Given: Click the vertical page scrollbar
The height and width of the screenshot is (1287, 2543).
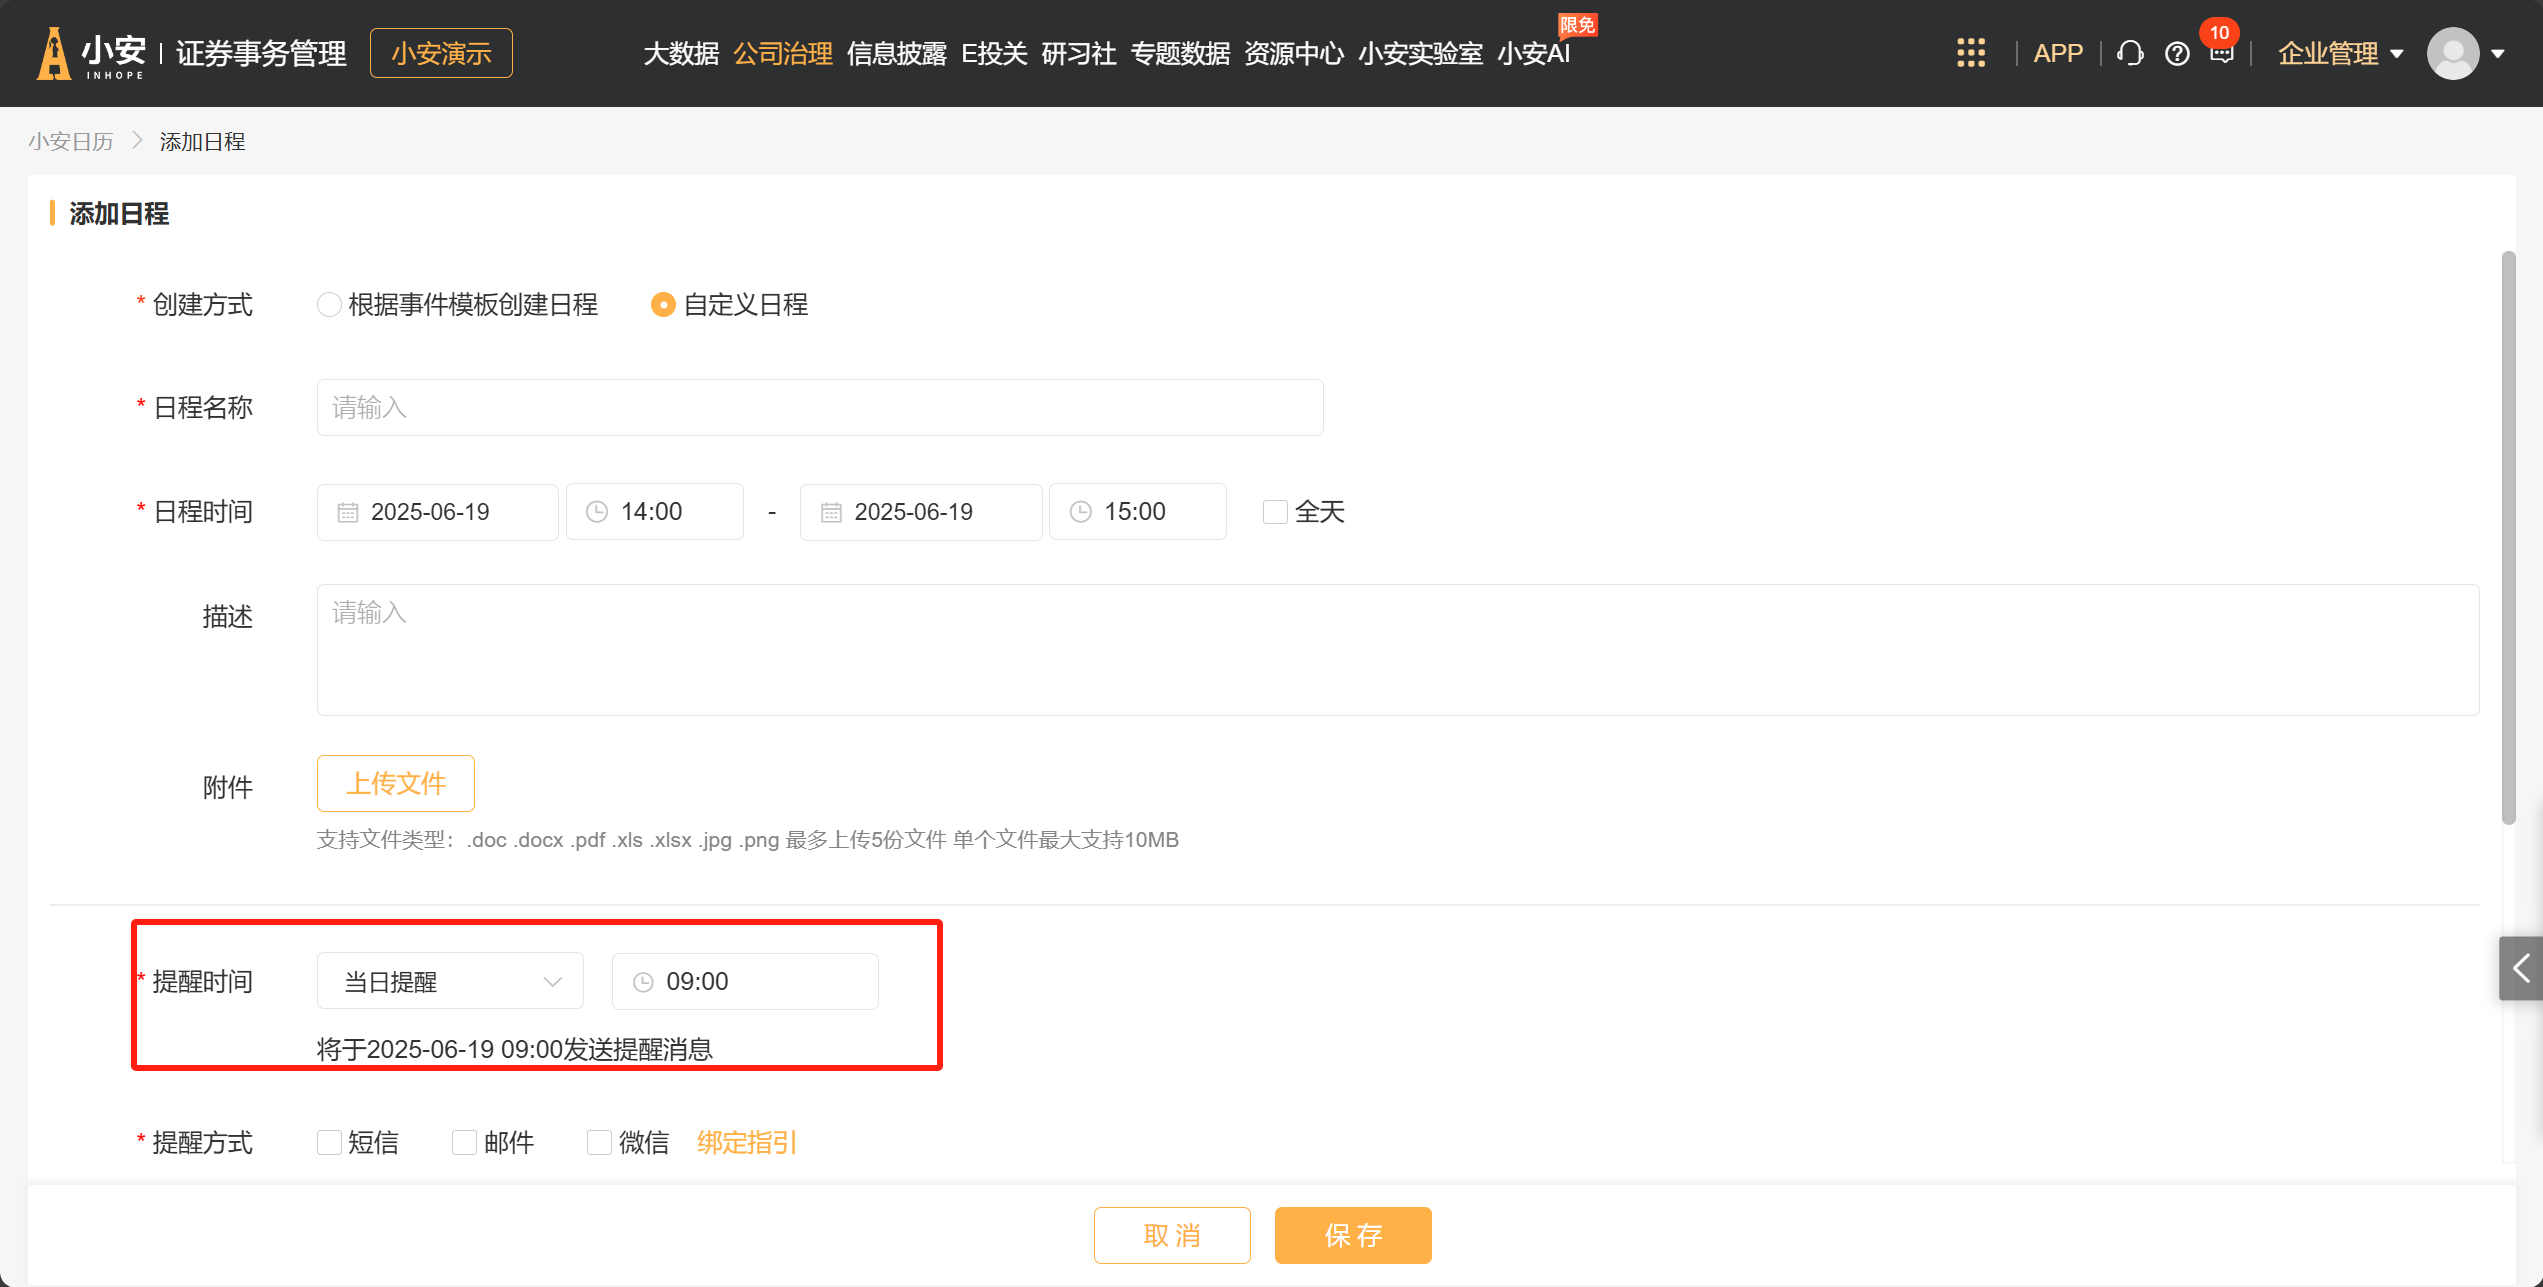Looking at the screenshot, I should click(2508, 538).
